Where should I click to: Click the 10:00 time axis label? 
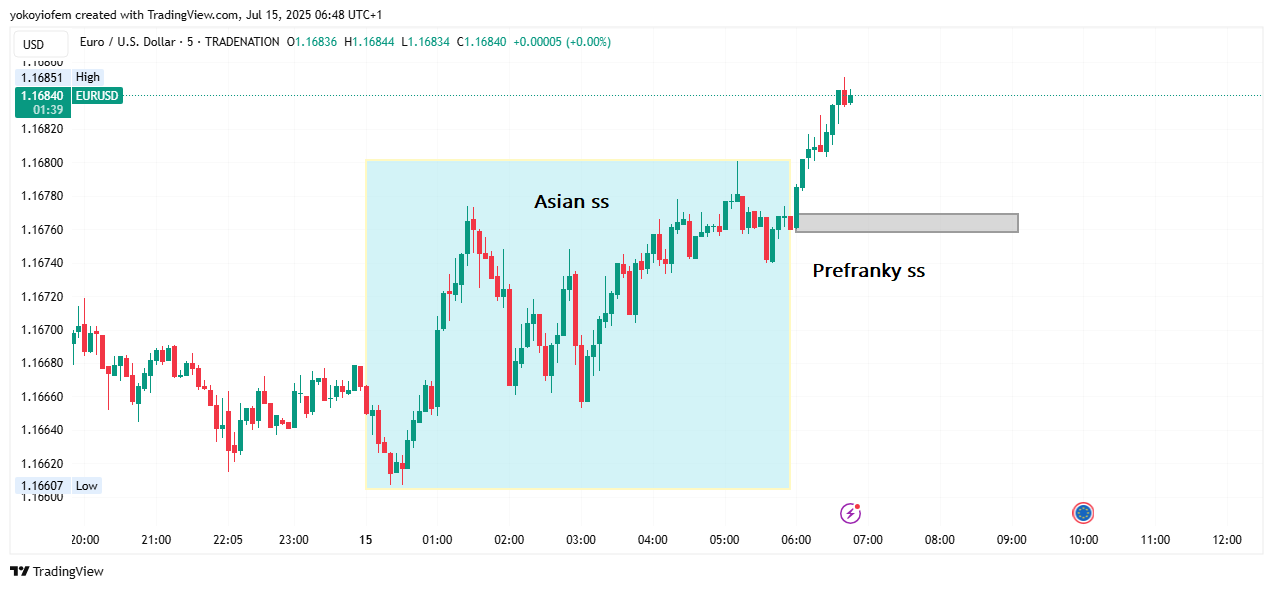tap(1083, 540)
